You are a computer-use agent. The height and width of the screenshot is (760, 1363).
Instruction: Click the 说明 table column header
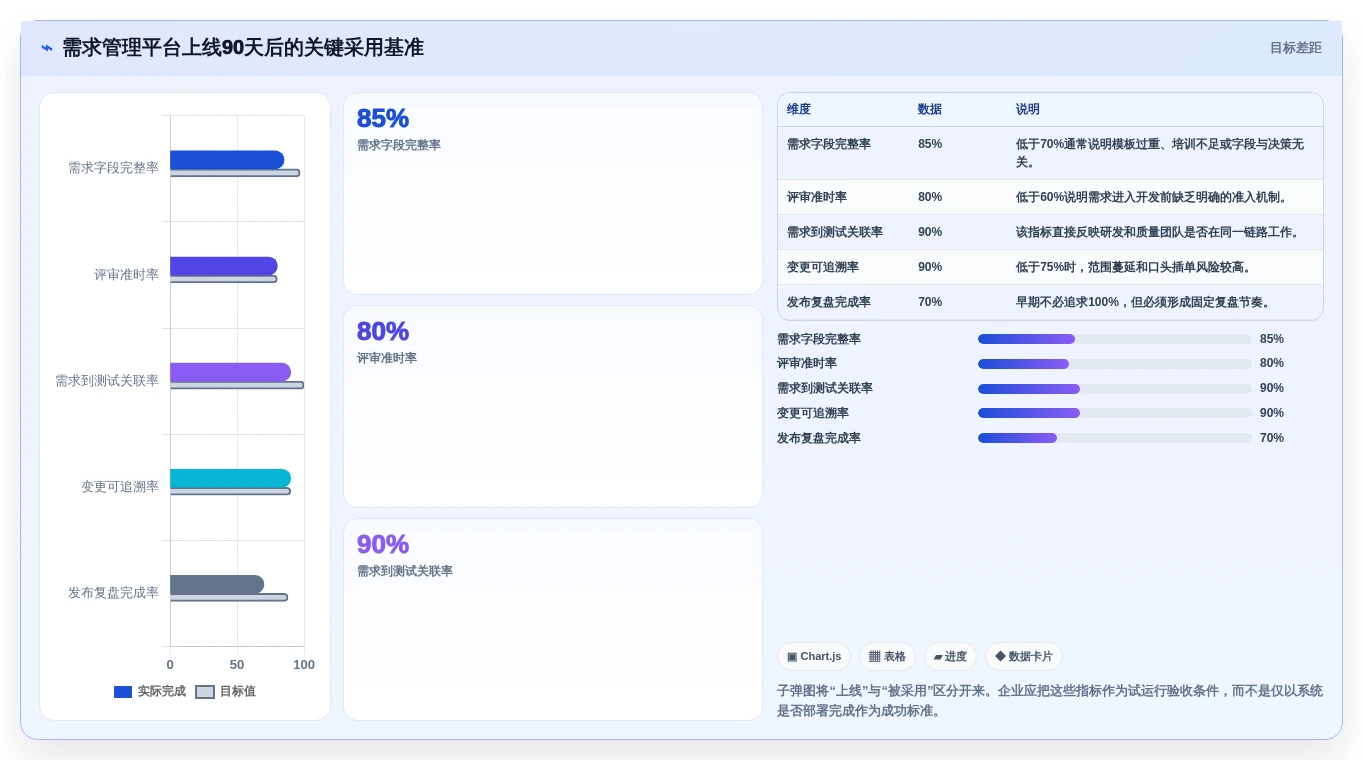click(x=1028, y=110)
